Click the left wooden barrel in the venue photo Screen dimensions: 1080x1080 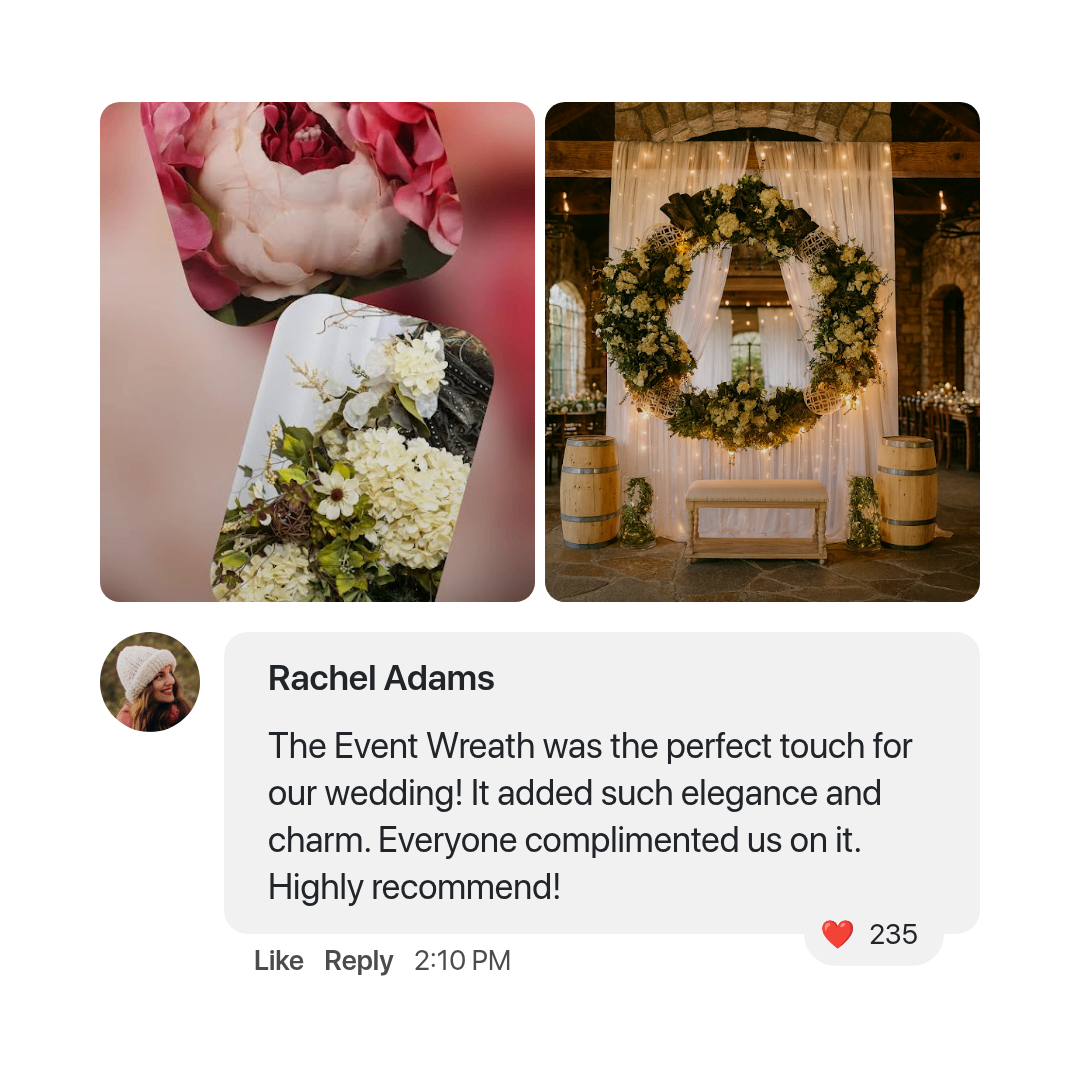[x=589, y=492]
